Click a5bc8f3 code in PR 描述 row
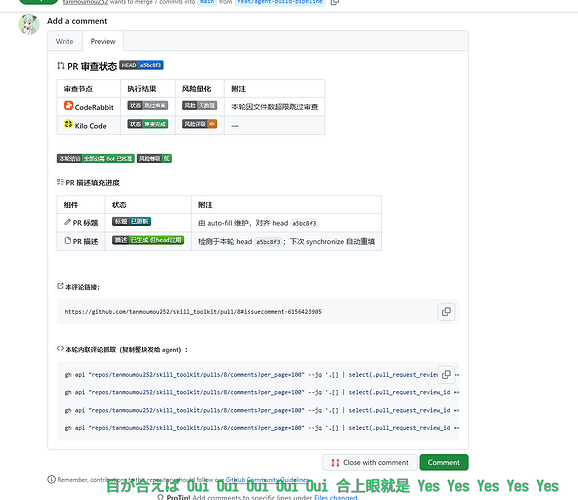The width and height of the screenshot is (578, 500). click(268, 242)
